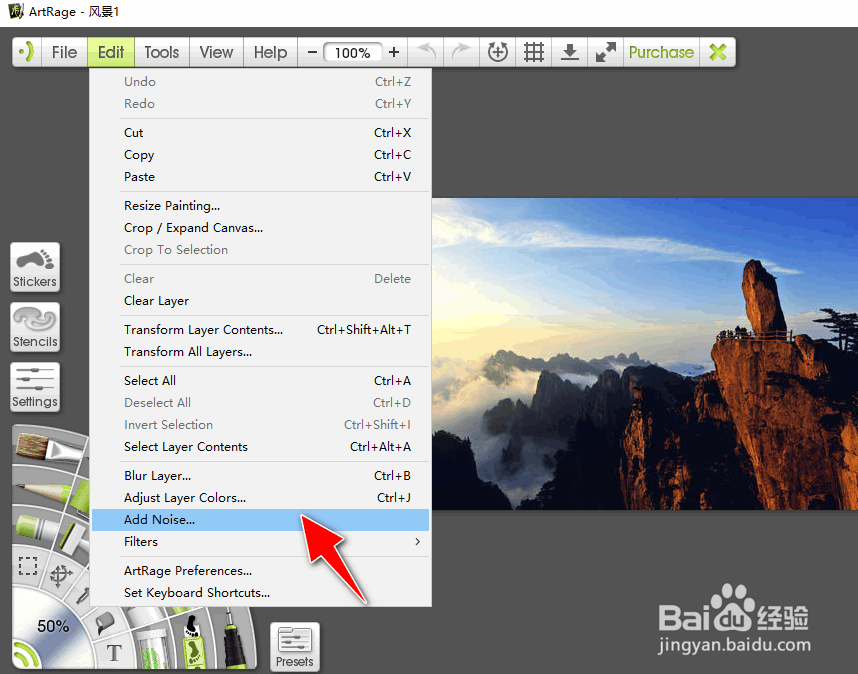Open the Presets panel
Viewport: 858px width, 674px height.
(294, 647)
